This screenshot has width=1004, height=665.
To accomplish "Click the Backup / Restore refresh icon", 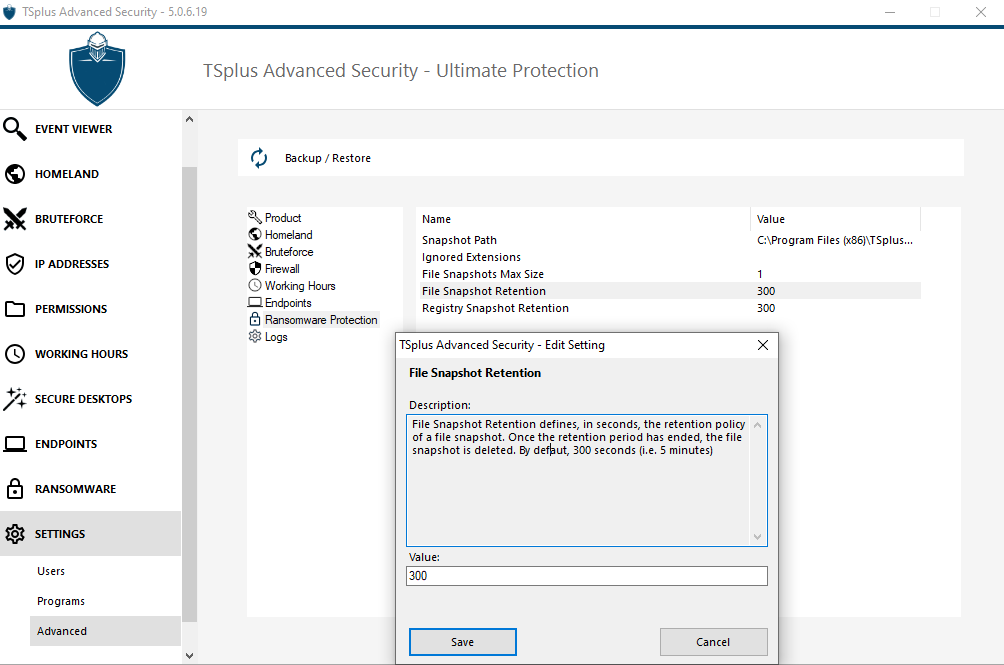I will tap(259, 158).
